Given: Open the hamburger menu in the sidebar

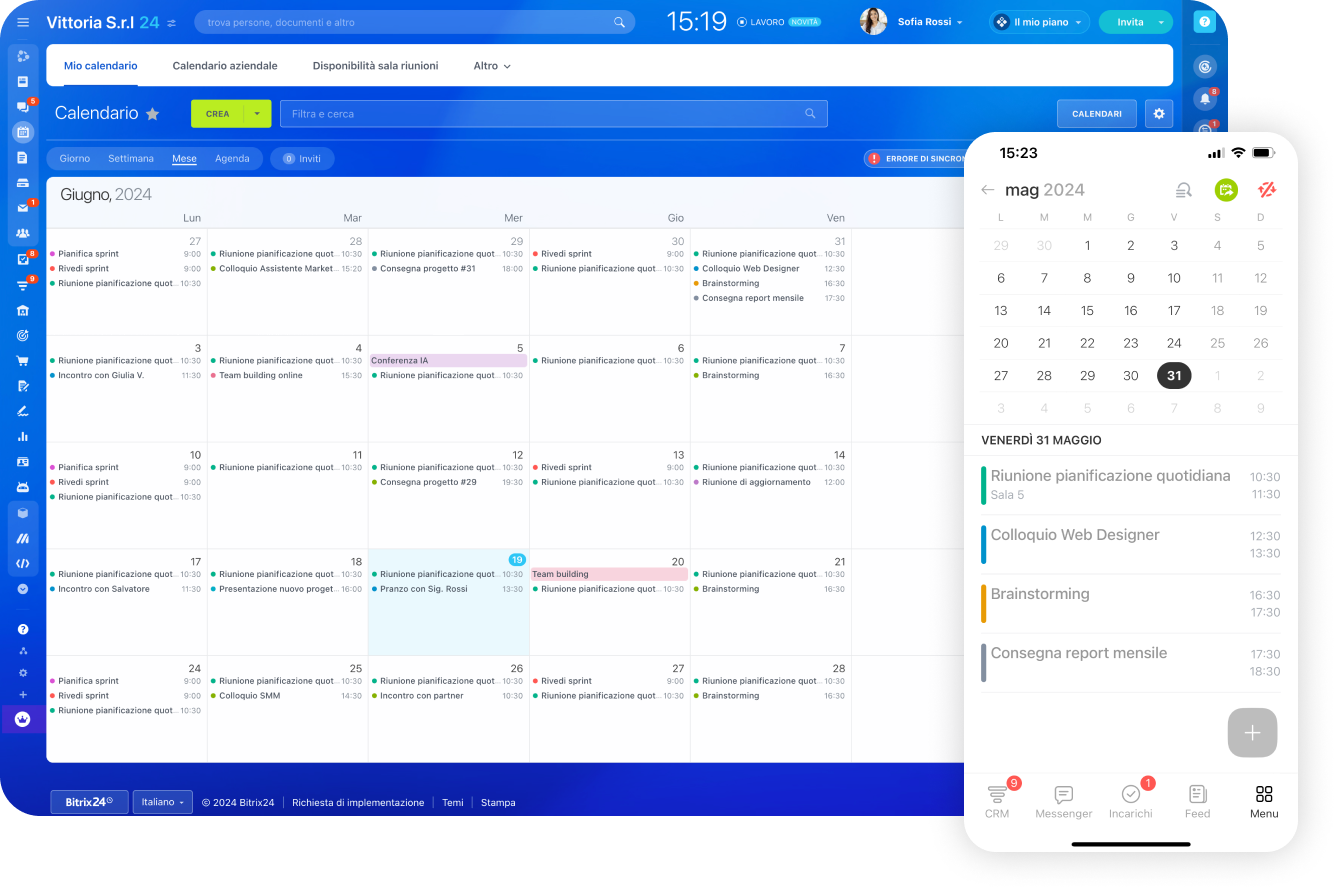Looking at the screenshot, I should click(23, 22).
